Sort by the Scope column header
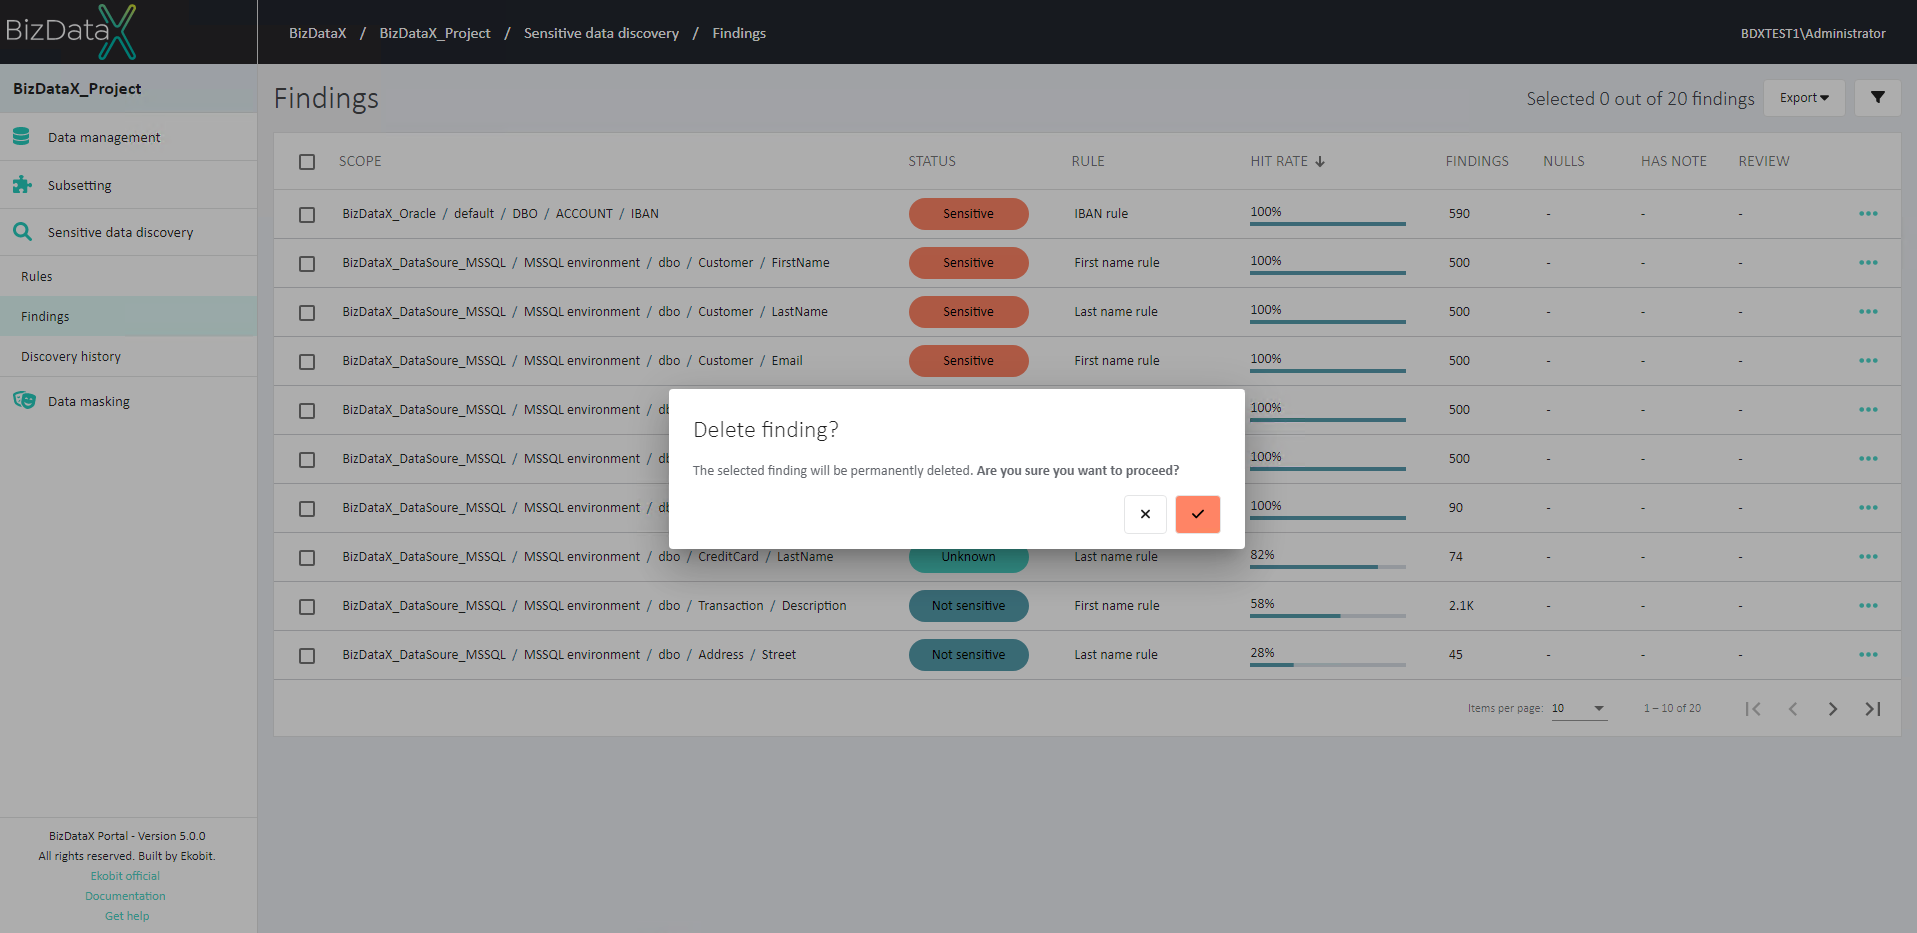1917x933 pixels. (x=360, y=161)
